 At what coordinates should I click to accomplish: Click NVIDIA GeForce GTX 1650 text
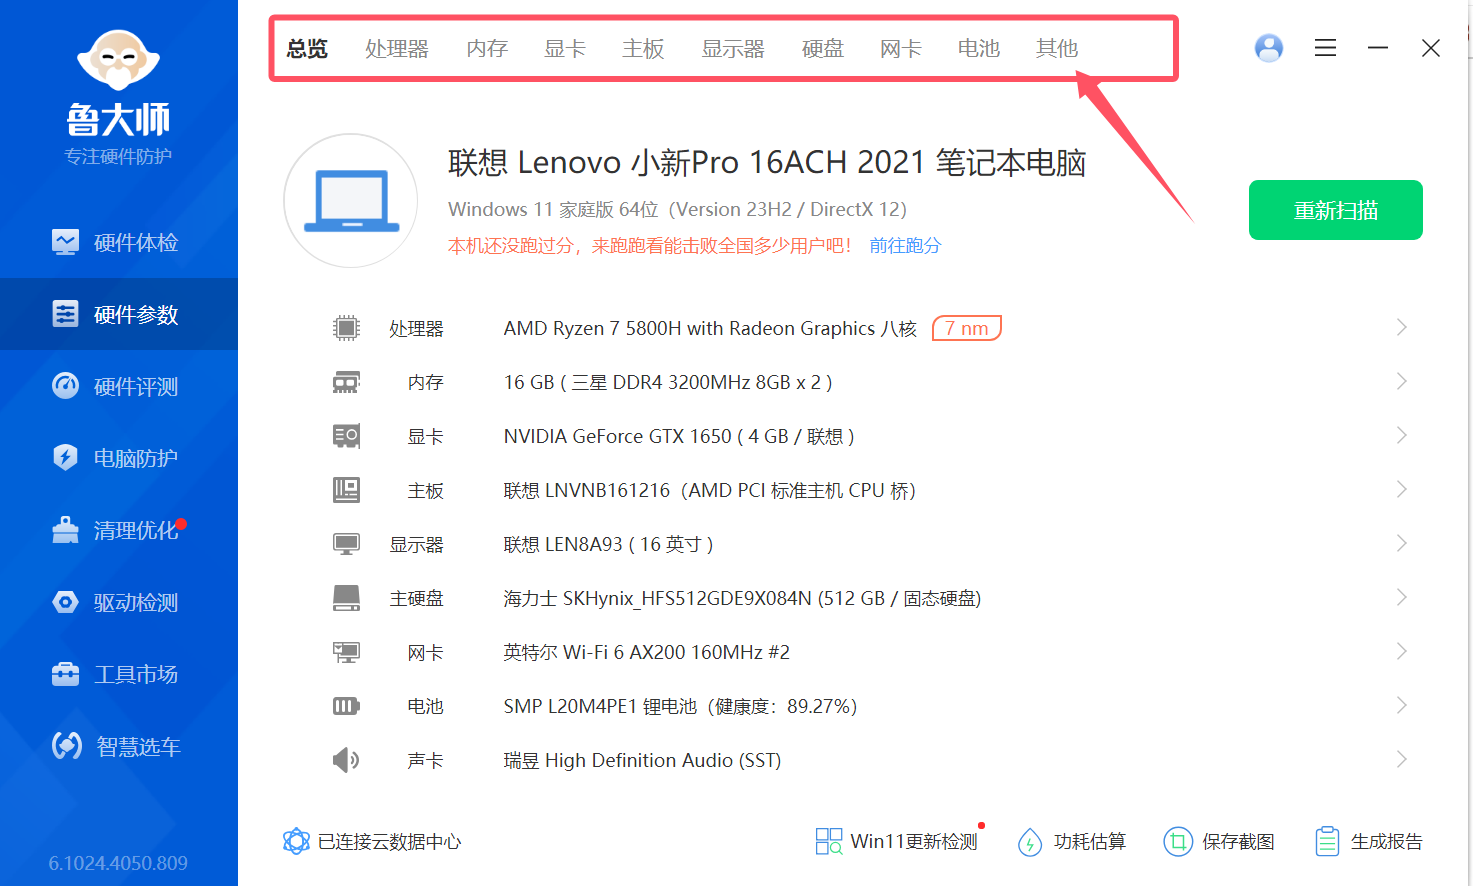point(679,436)
